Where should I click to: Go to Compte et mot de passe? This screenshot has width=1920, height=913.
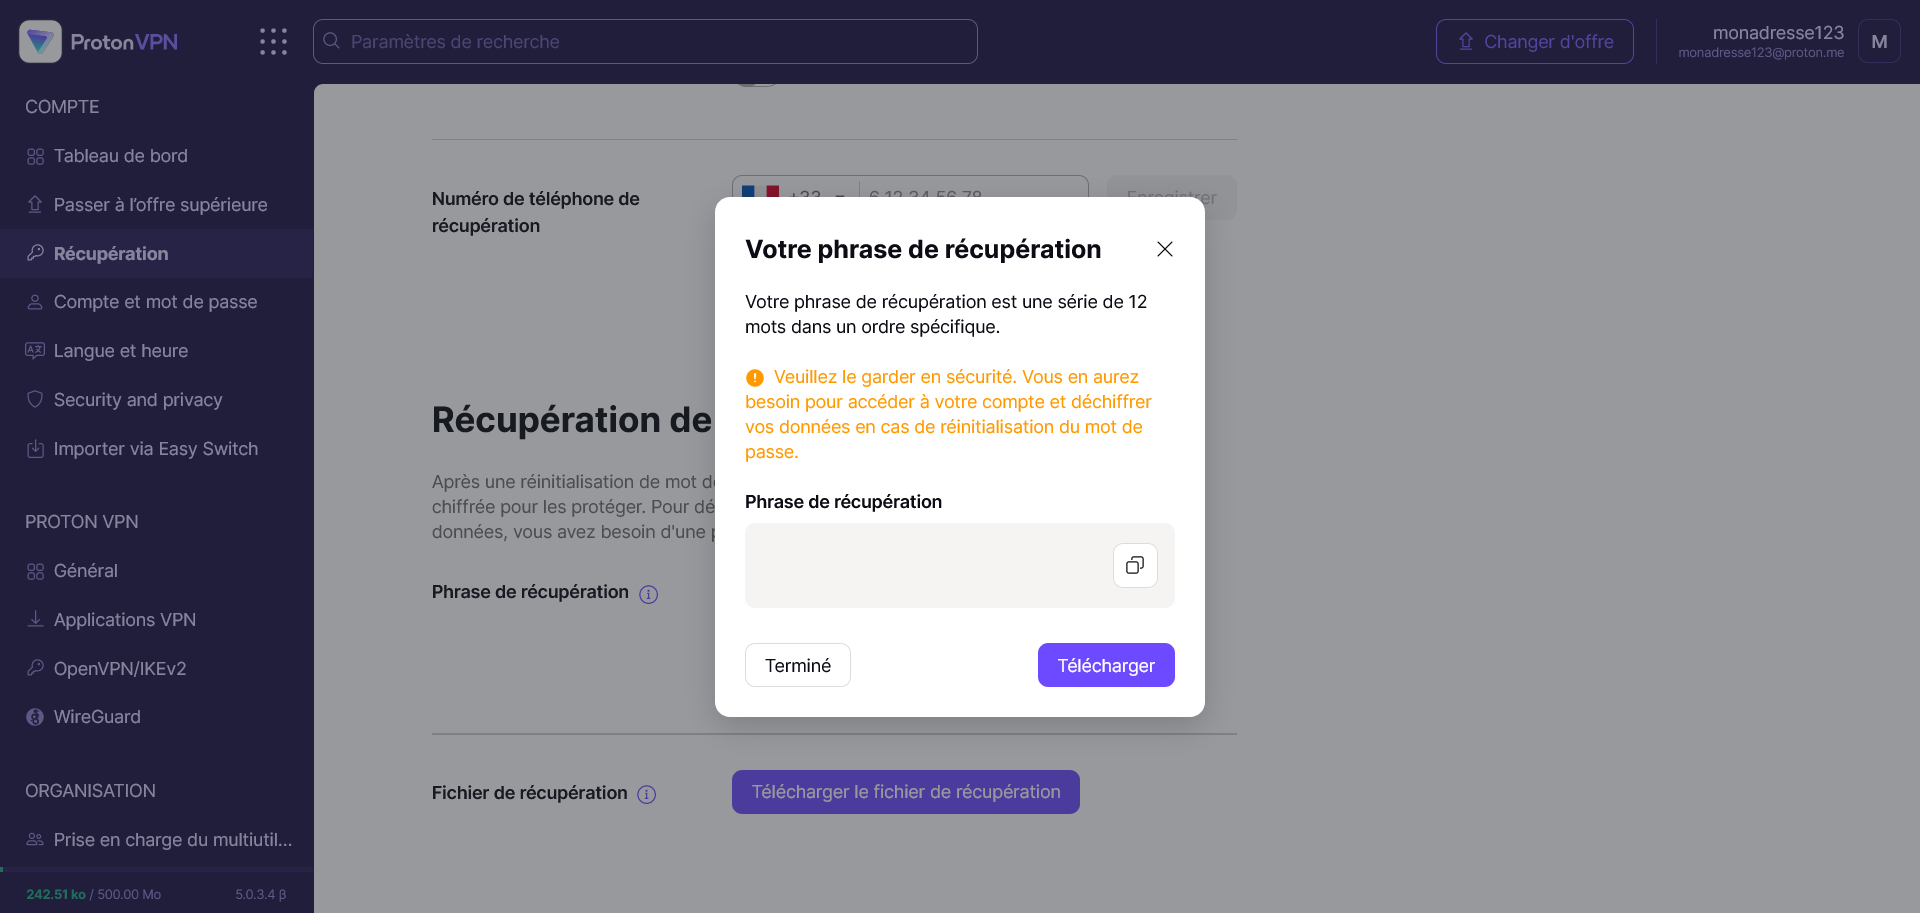pyautogui.click(x=155, y=302)
